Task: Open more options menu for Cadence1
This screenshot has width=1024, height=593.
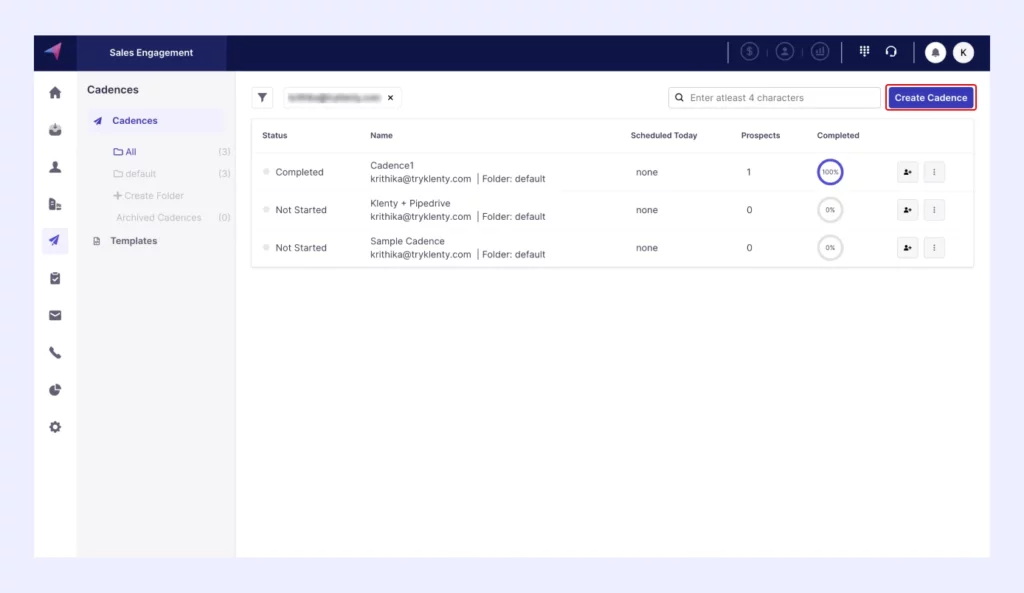Action: (x=934, y=172)
